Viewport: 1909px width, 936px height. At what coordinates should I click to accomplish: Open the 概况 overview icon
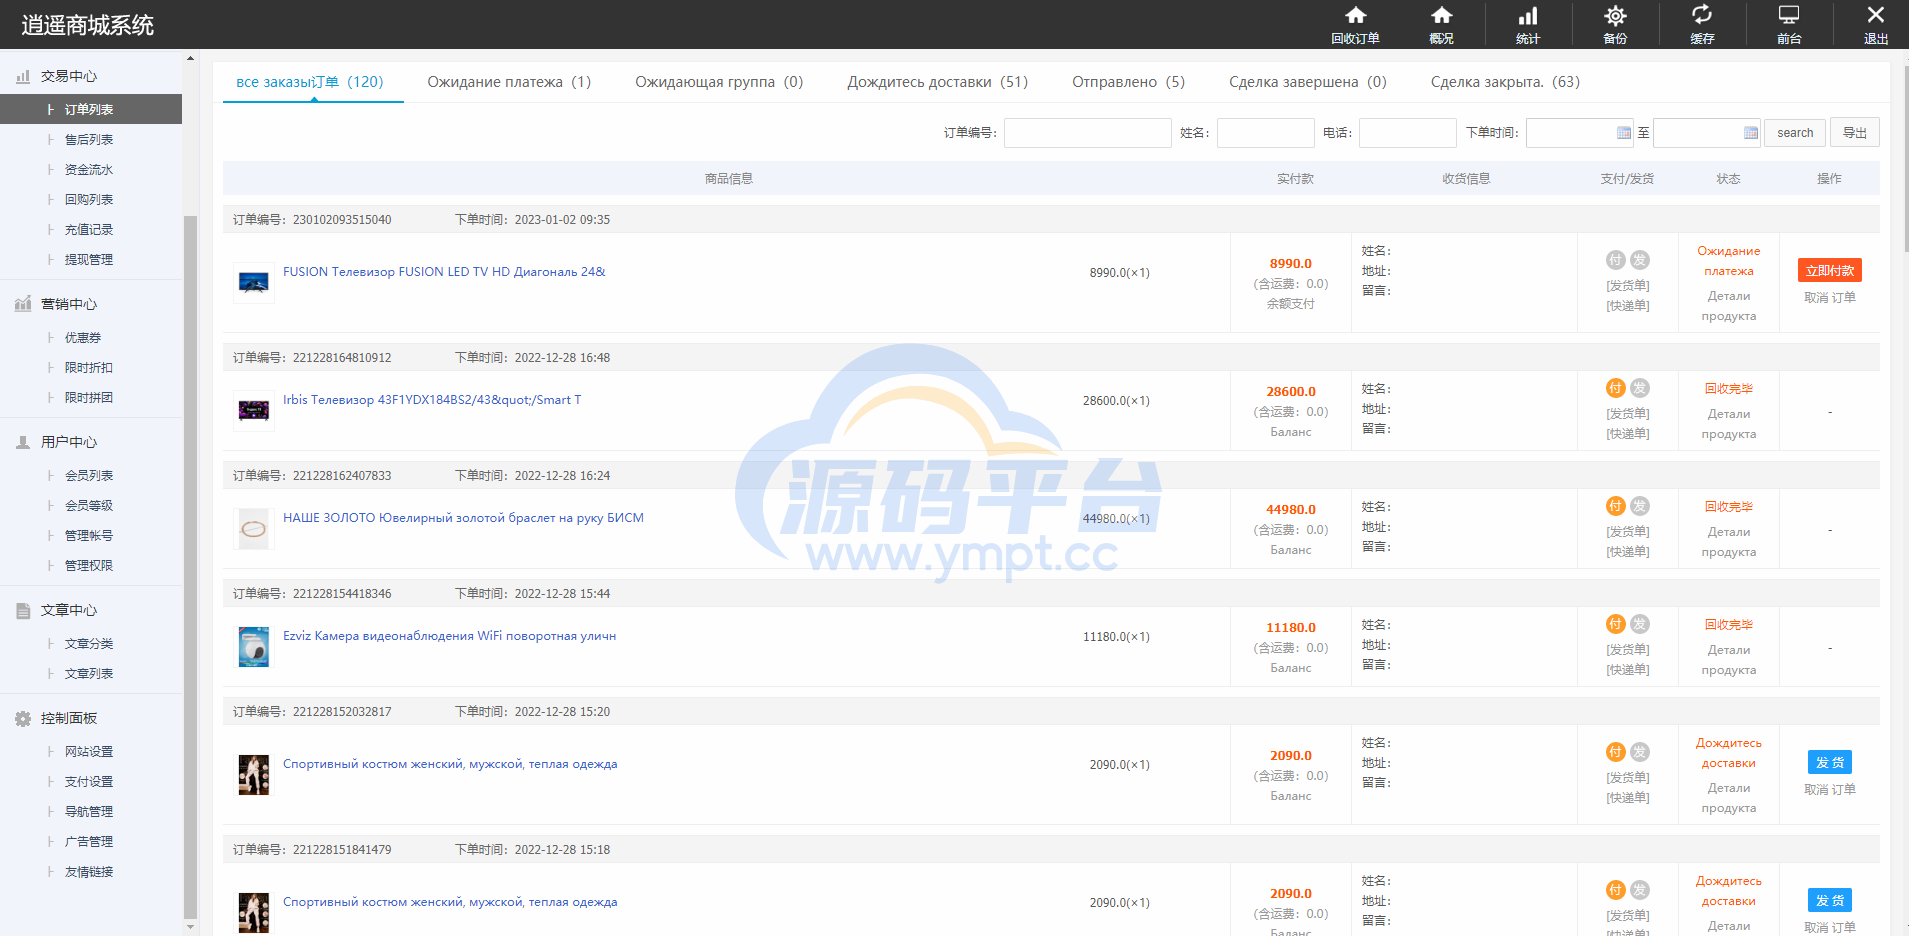coord(1441,15)
